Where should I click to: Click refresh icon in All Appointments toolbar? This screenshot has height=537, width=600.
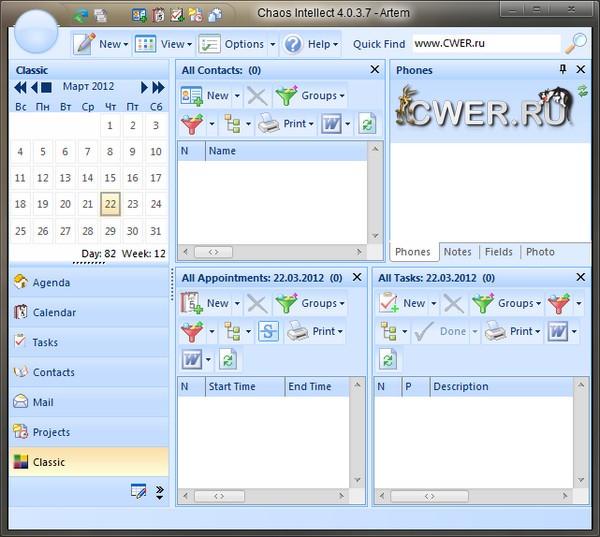click(x=227, y=360)
